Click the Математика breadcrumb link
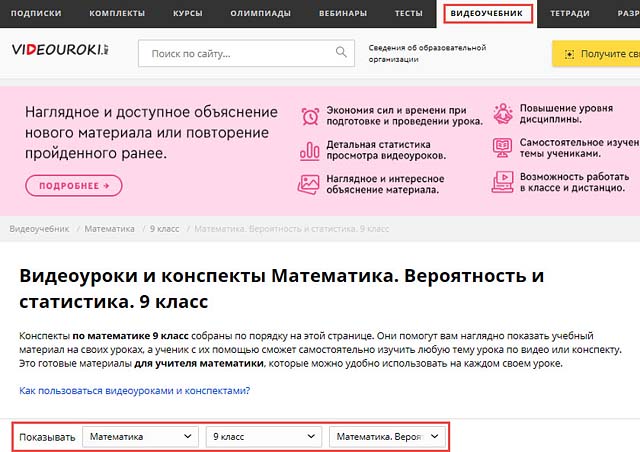640x452 pixels. (x=110, y=229)
